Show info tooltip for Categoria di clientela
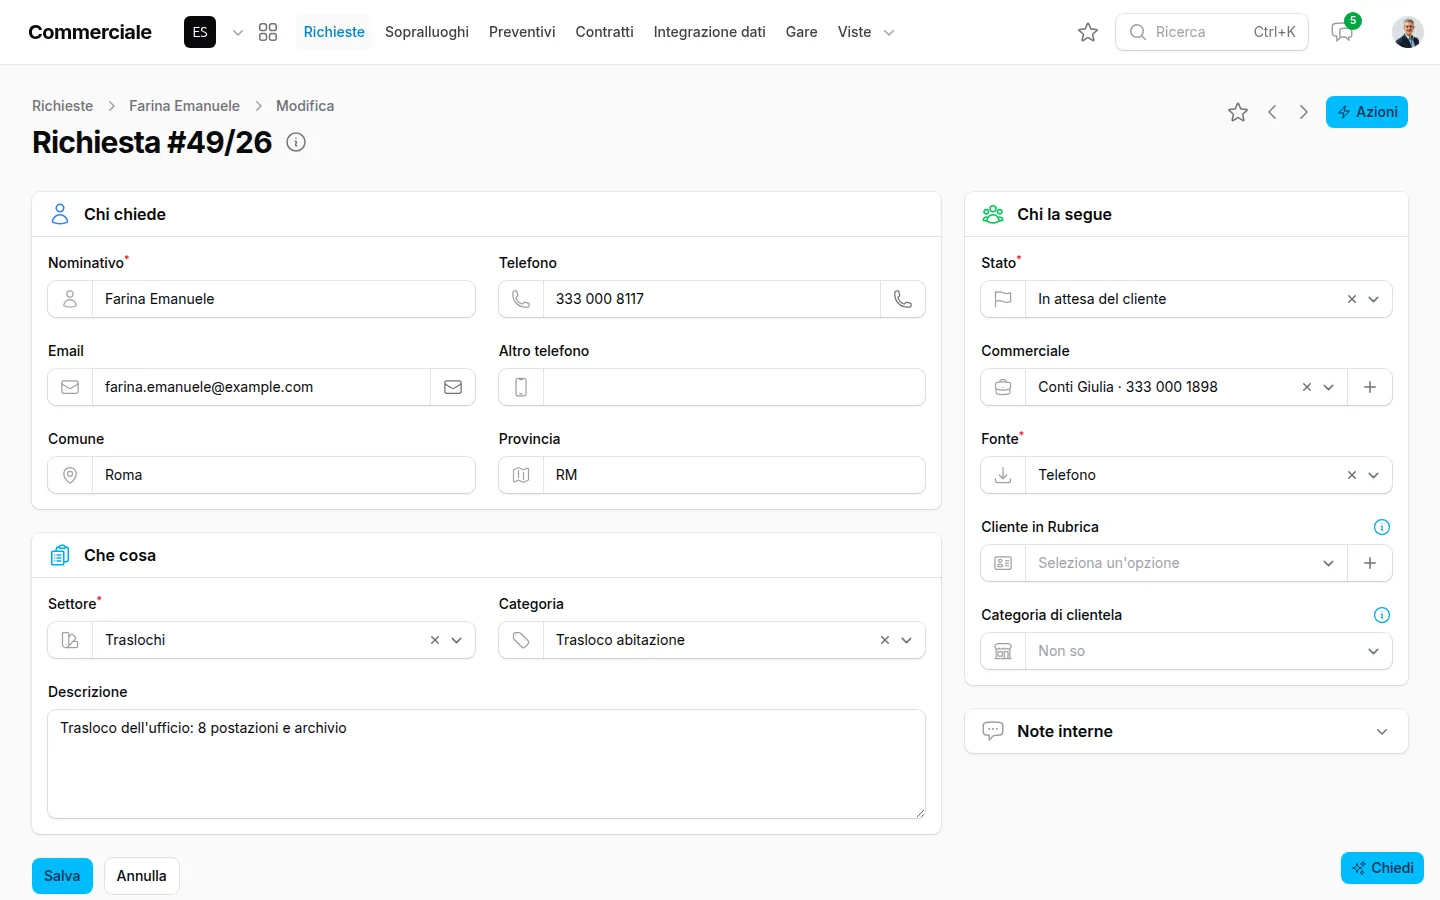This screenshot has width=1440, height=900. pos(1382,615)
